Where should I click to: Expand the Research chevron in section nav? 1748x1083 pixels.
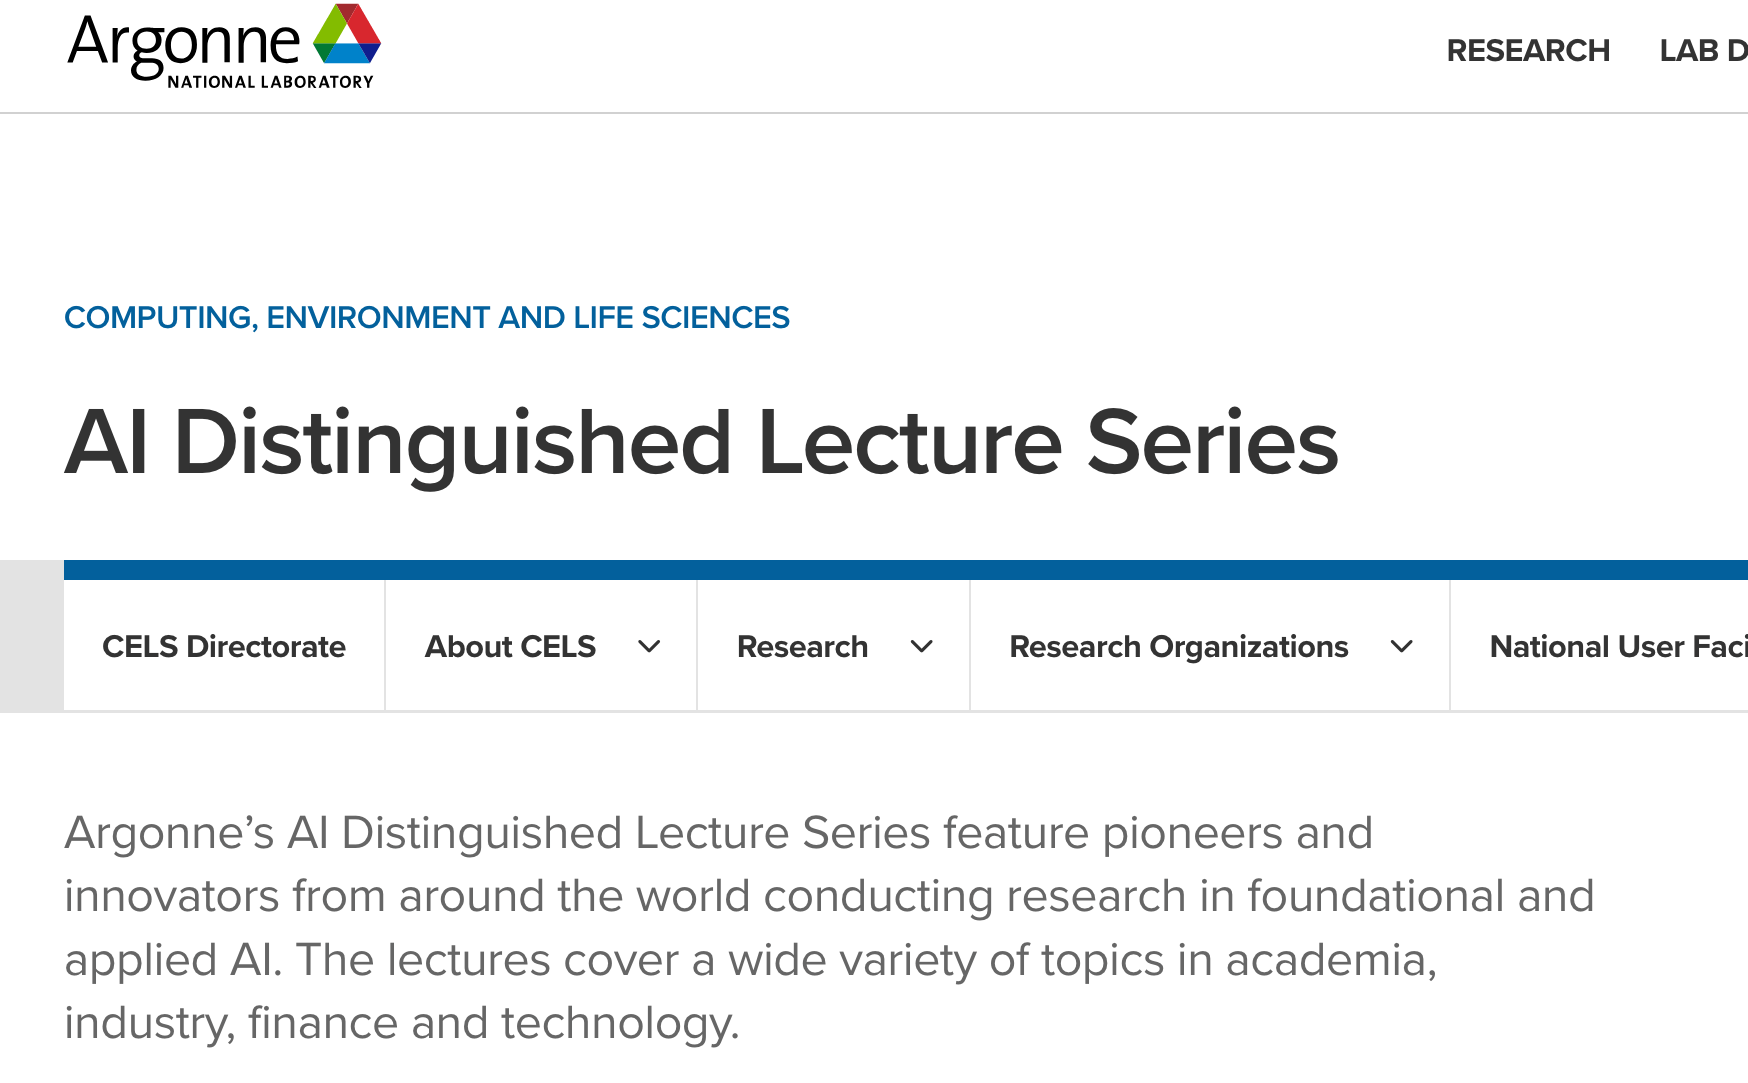(x=922, y=647)
